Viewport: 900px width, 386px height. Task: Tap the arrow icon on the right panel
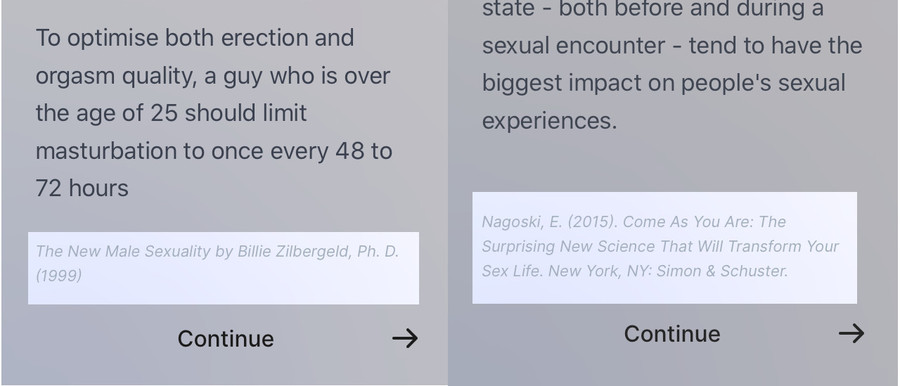pyautogui.click(x=851, y=333)
